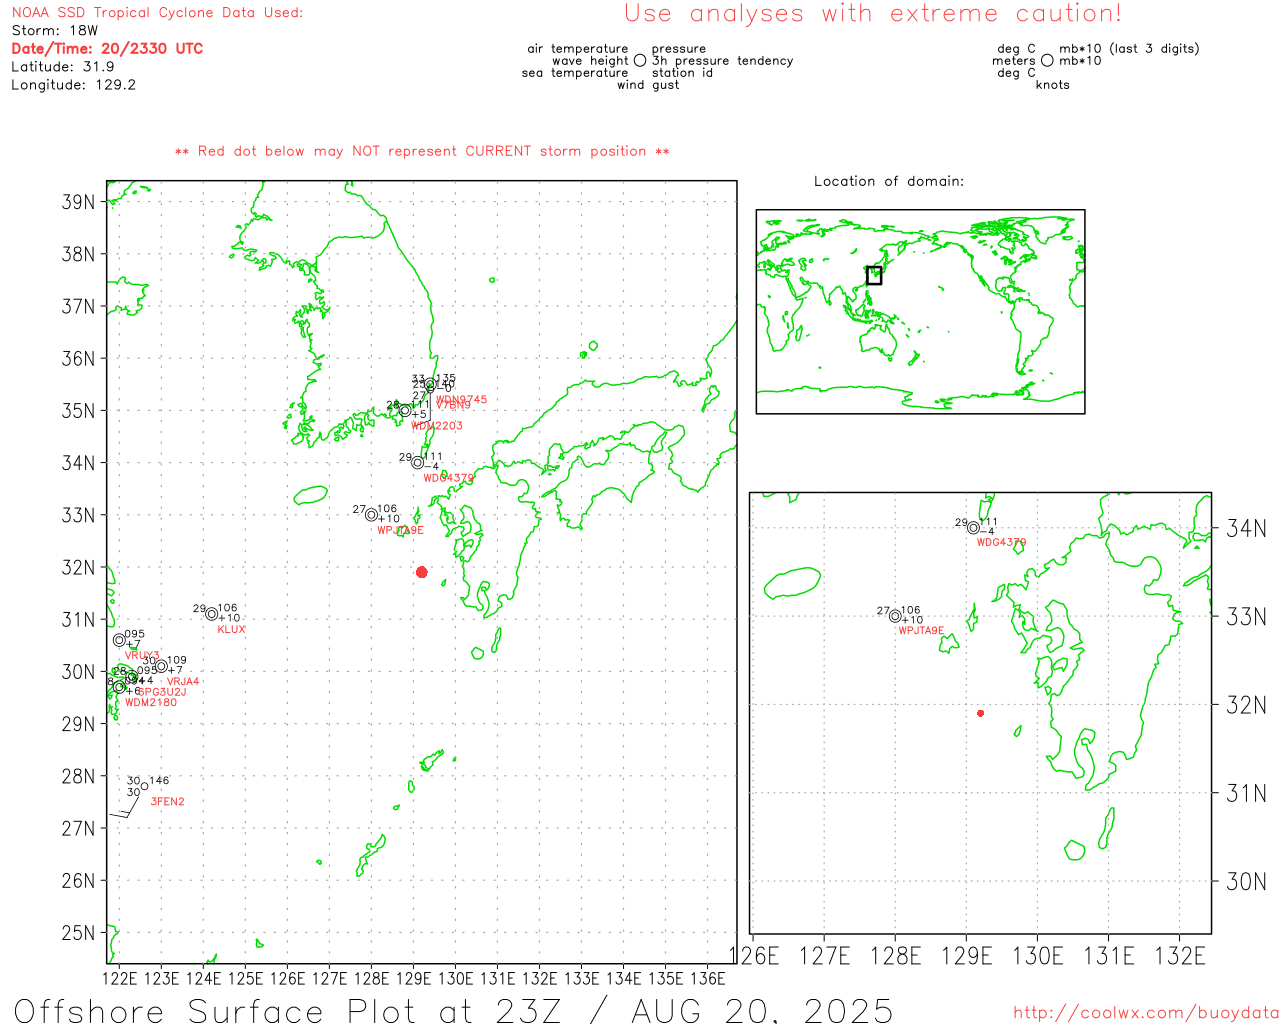Viewport: 1280px width, 1024px height.
Task: Click the KLUX station label
Action: coord(231,629)
